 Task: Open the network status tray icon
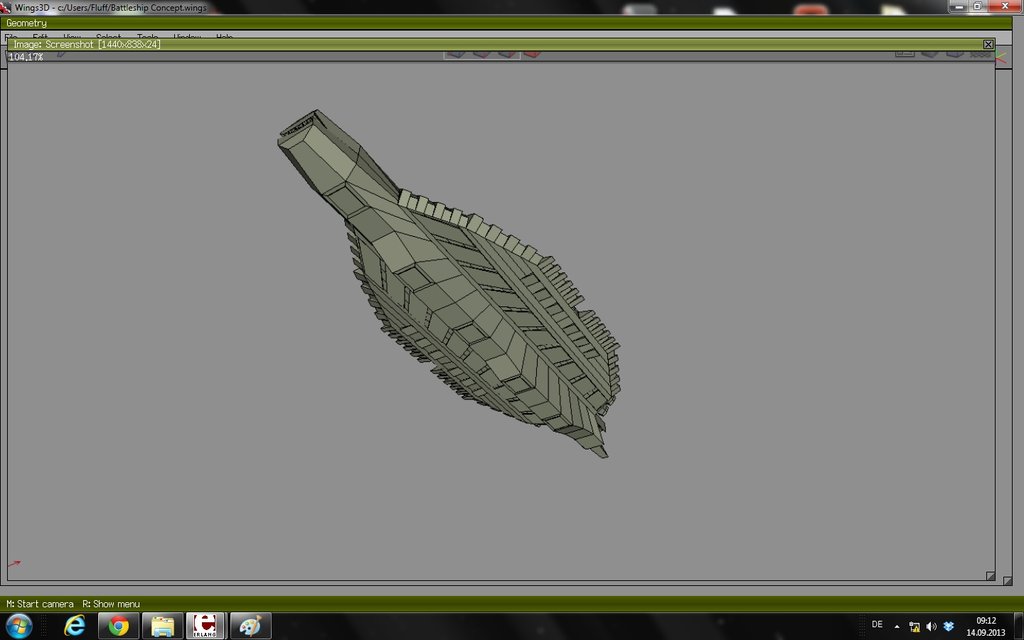[x=914, y=627]
